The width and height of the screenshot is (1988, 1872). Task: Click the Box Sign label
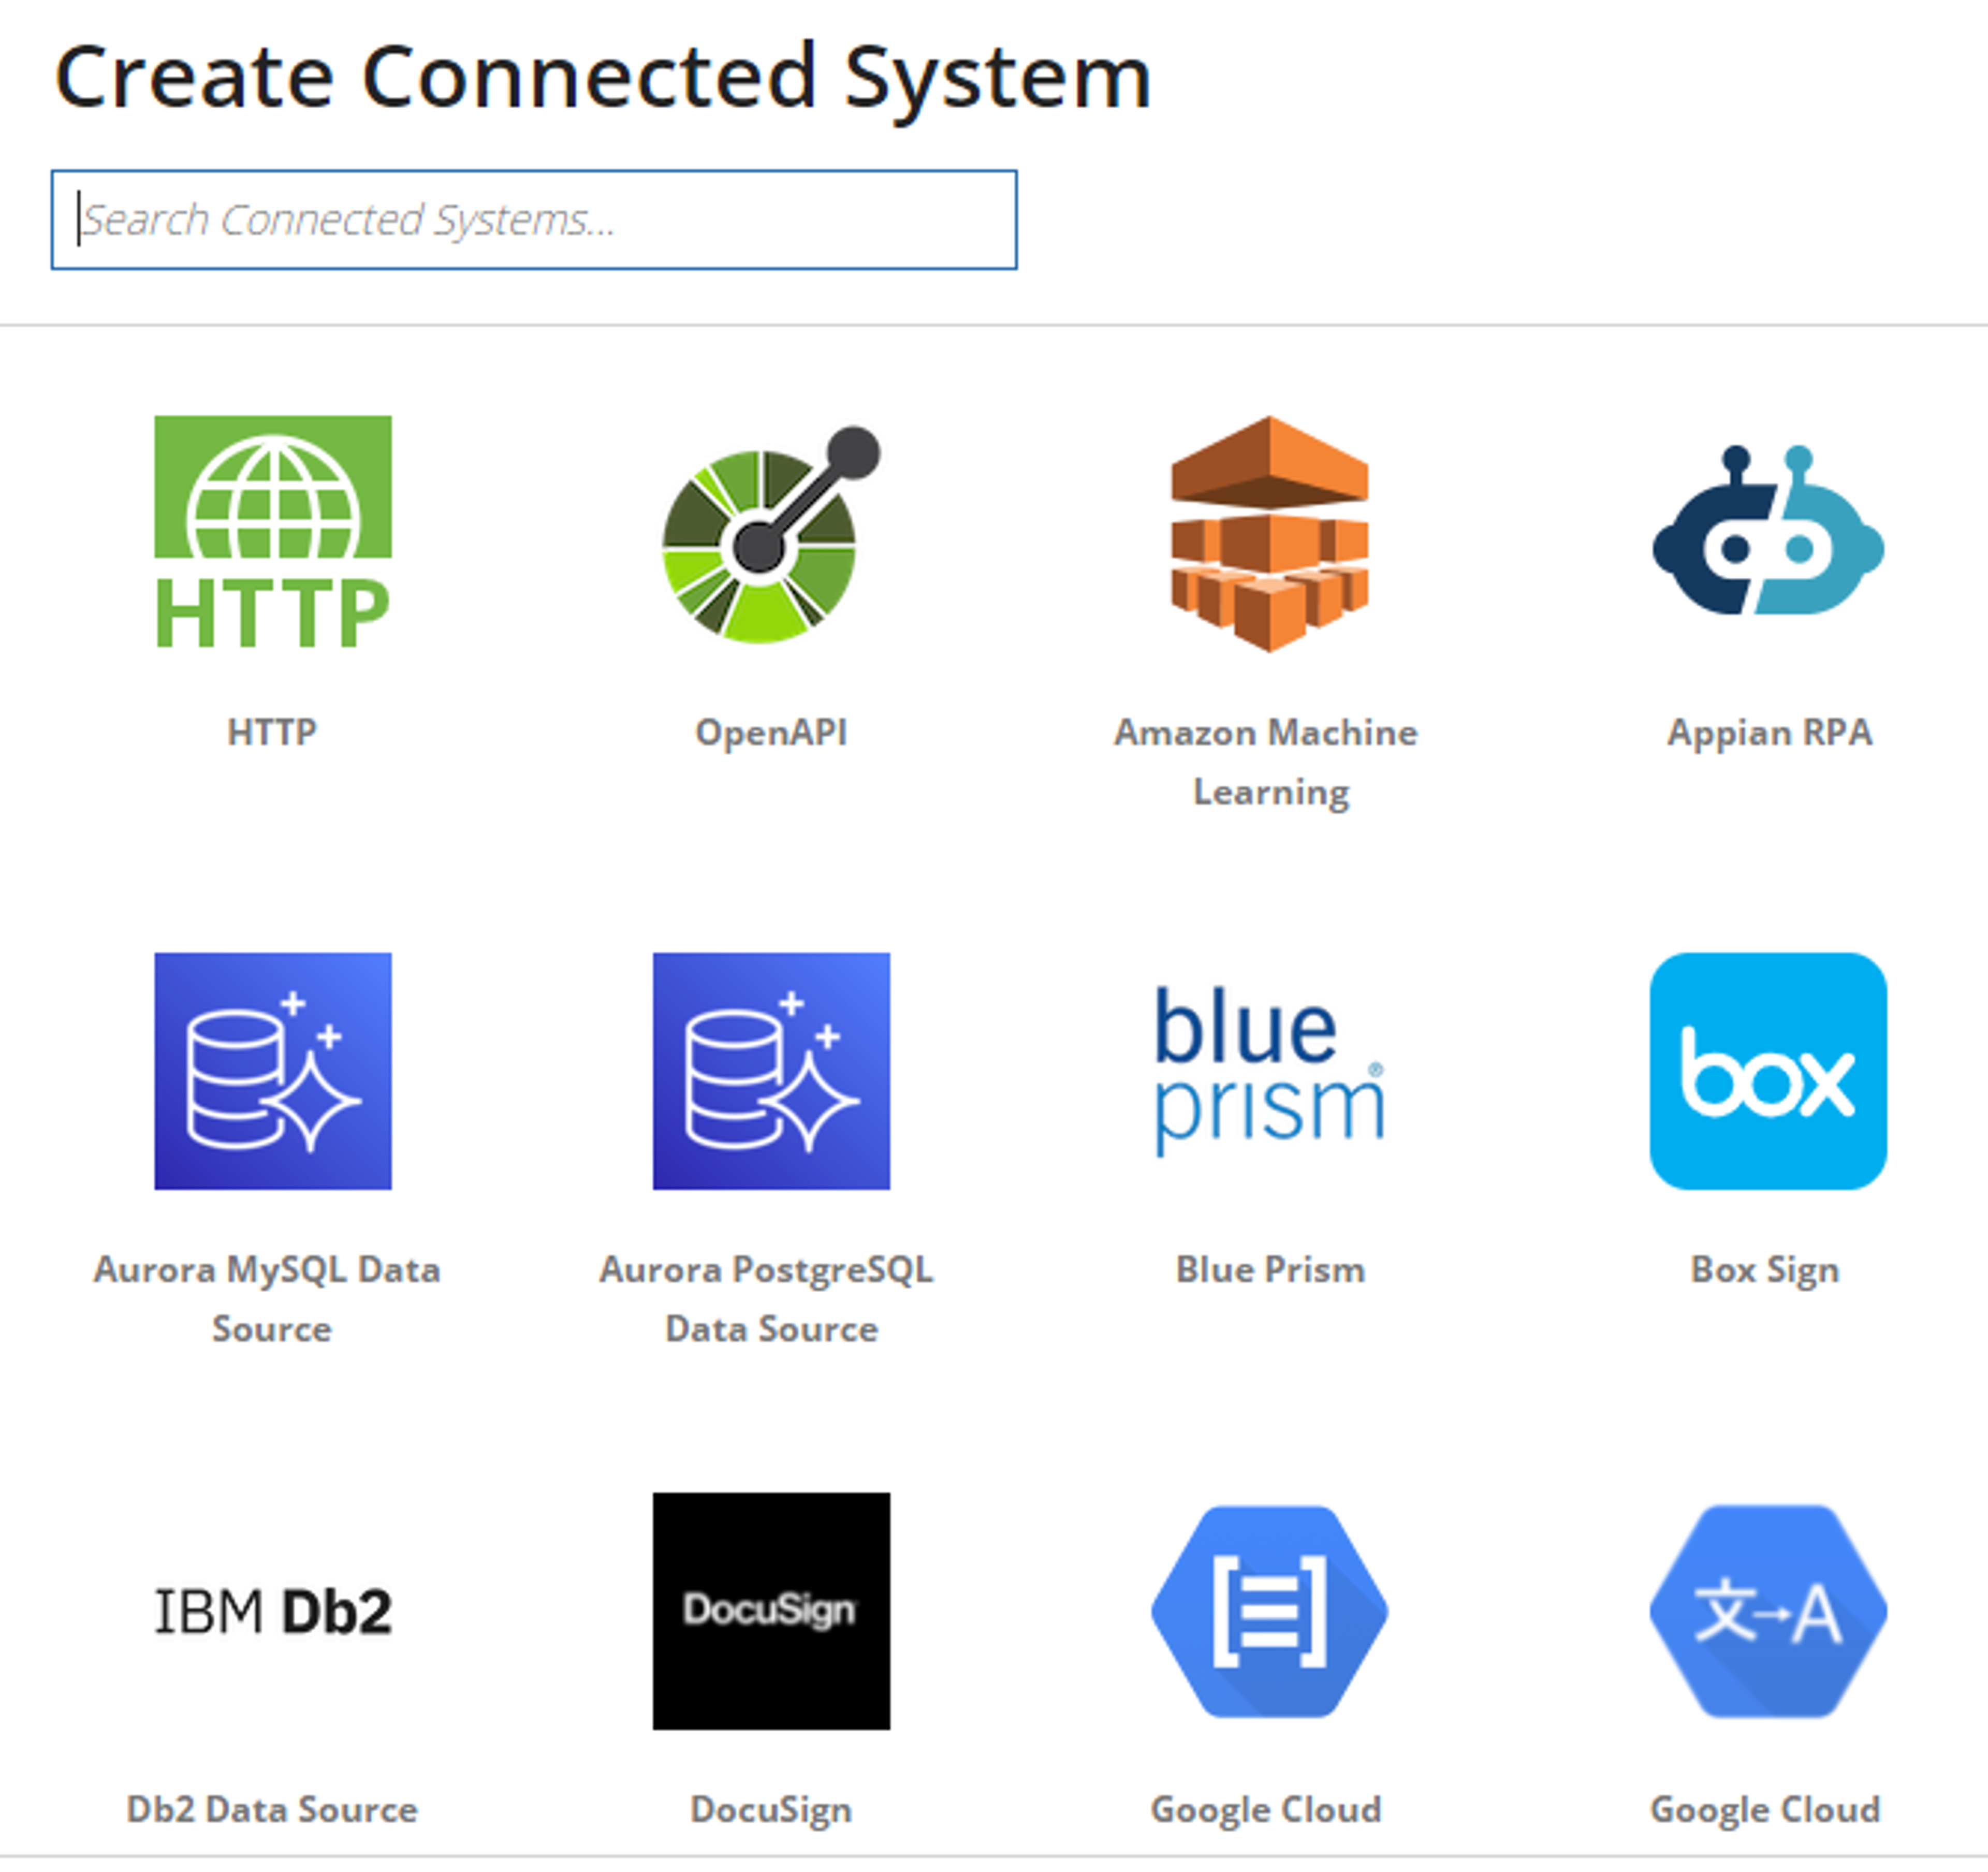coord(1765,1271)
